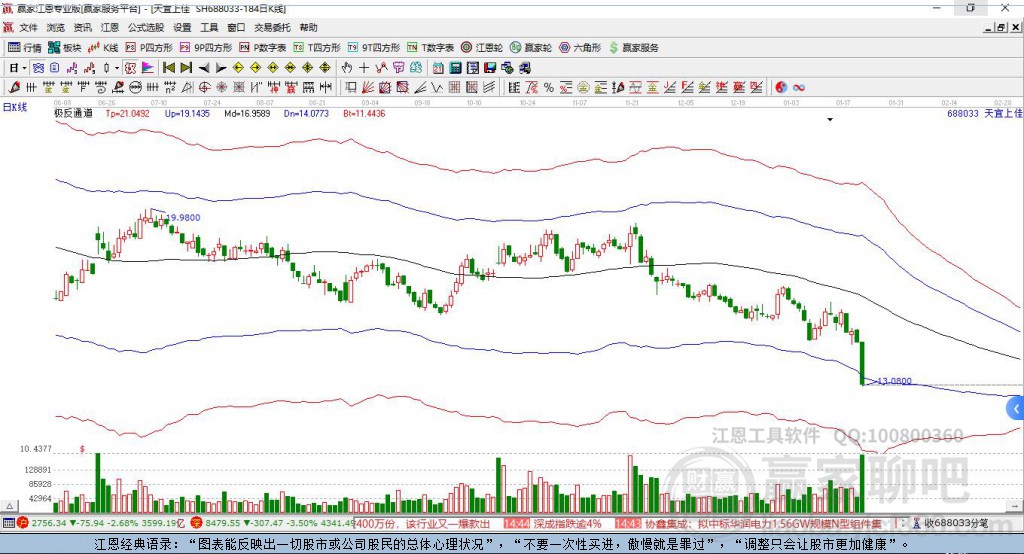Click the 极反通道 indicator name

pos(73,113)
